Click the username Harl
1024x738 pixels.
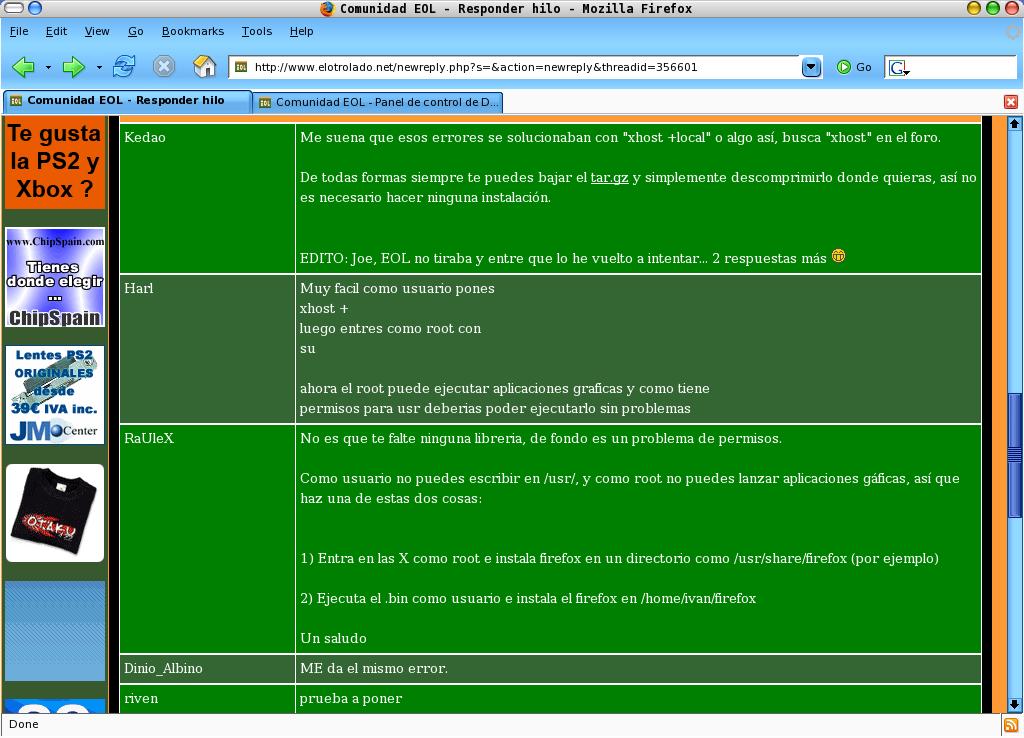point(139,288)
